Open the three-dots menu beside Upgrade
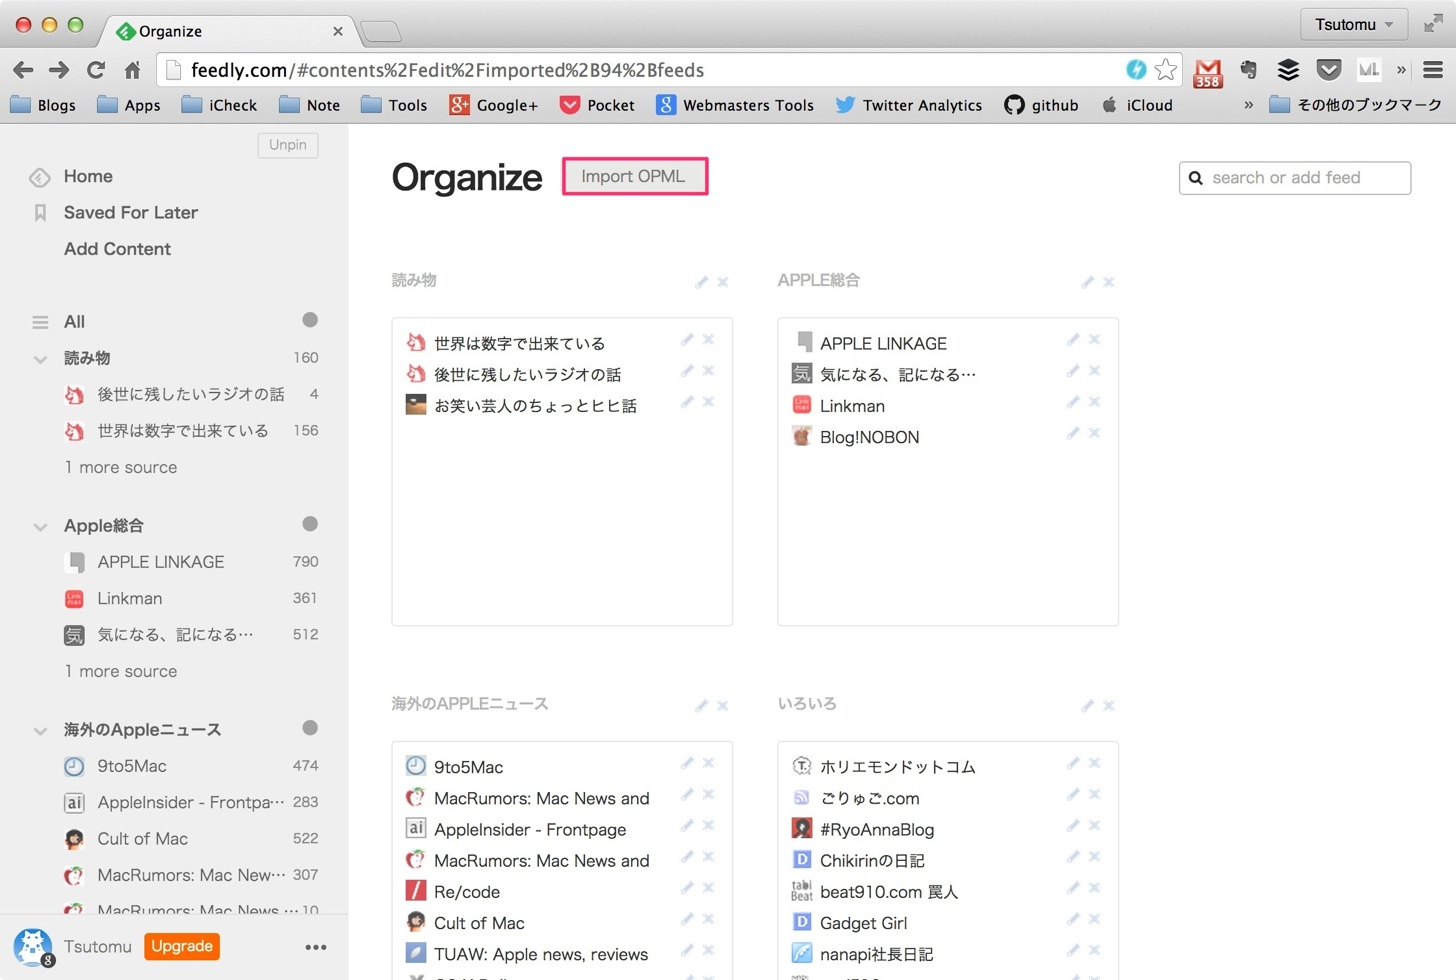The height and width of the screenshot is (980, 1456). [316, 947]
